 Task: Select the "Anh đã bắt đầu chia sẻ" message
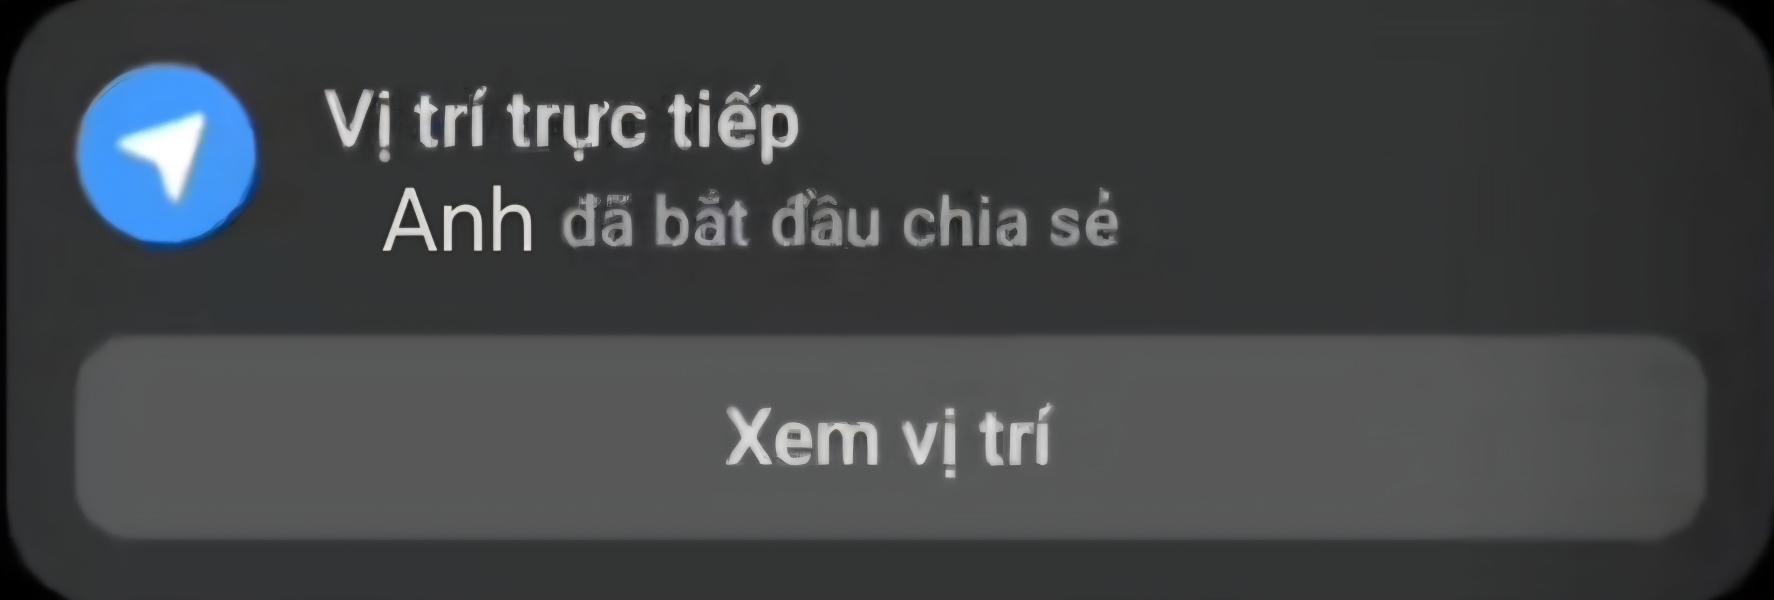pyautogui.click(x=750, y=222)
